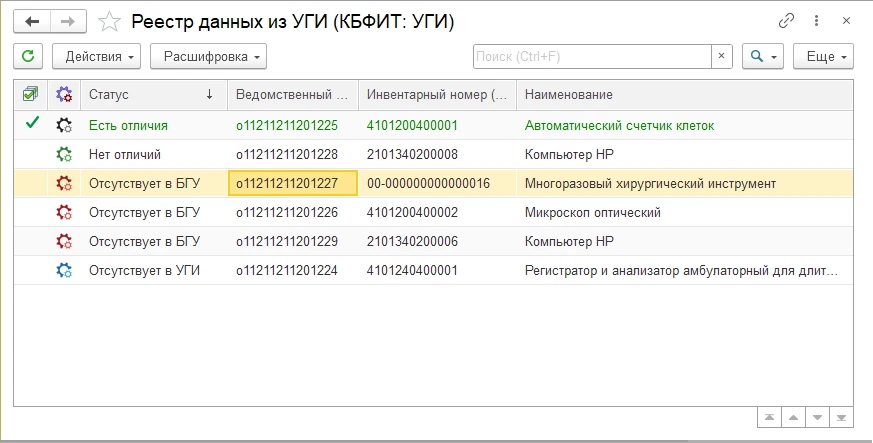Click the green gear icon of Нет отличий row
This screenshot has width=873, height=443.
click(64, 154)
